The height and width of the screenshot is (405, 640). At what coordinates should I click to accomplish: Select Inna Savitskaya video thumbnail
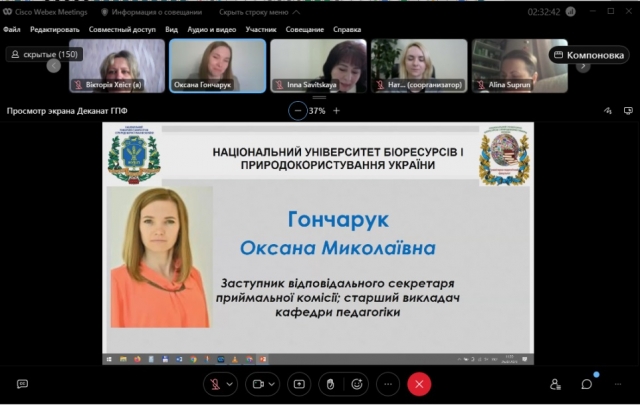point(318,66)
